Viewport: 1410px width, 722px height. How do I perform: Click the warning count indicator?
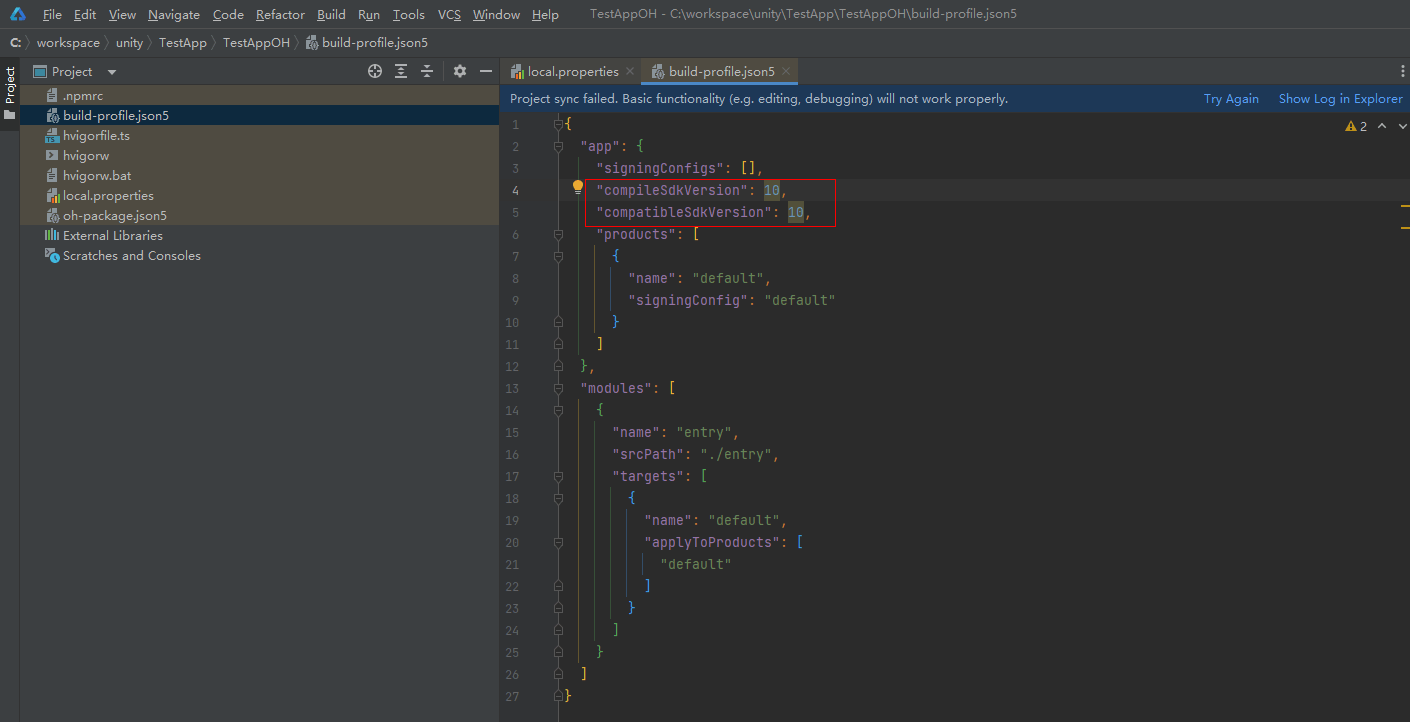coord(1356,126)
